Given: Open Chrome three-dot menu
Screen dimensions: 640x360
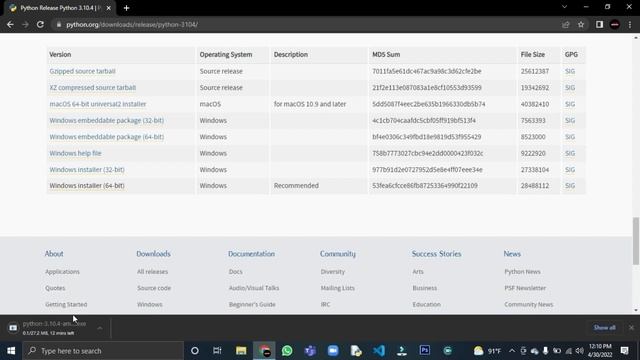Looking at the screenshot, I should (630, 24).
